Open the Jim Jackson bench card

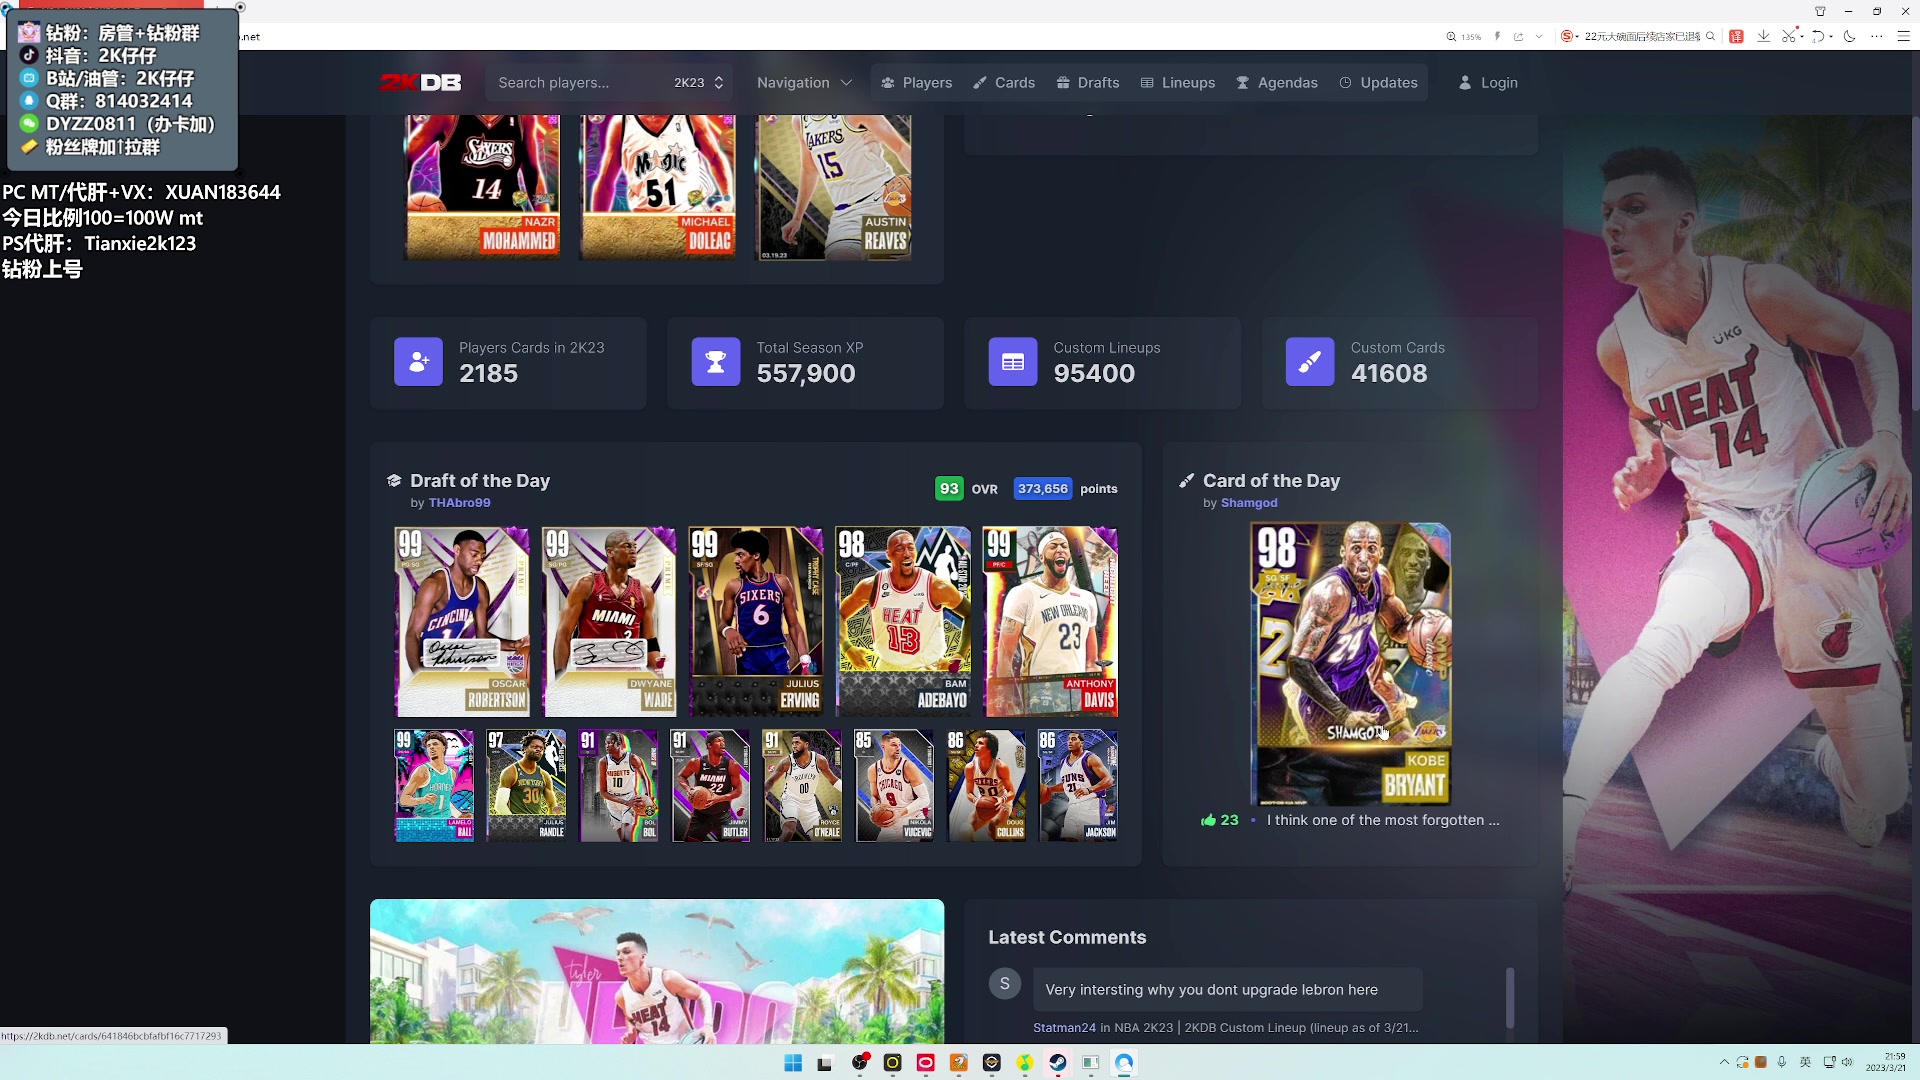point(1078,785)
